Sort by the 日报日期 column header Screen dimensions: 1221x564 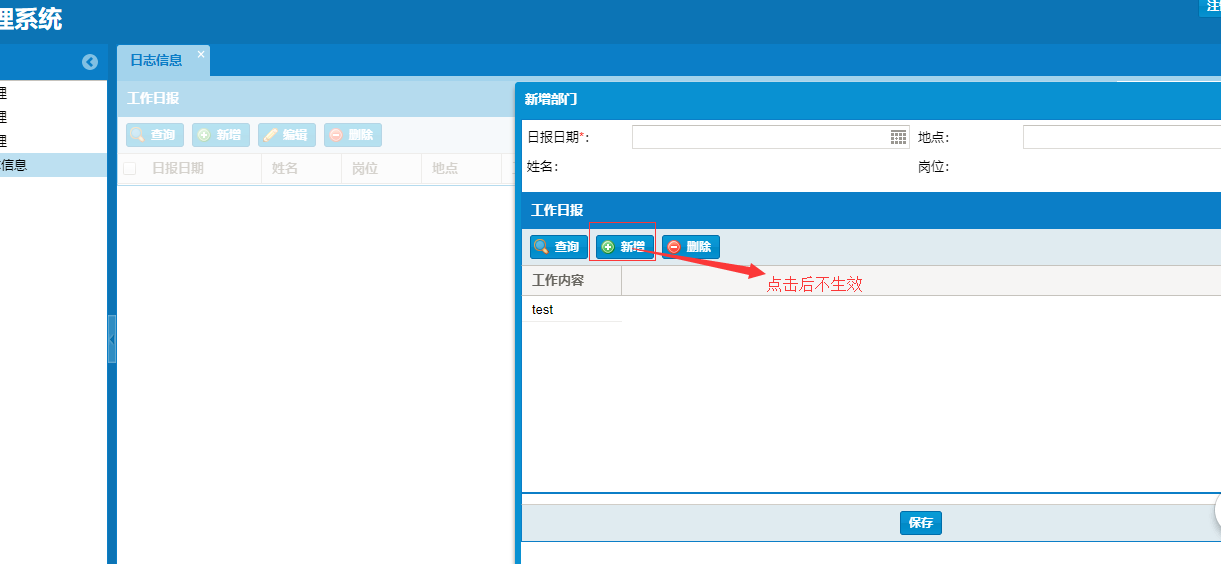pos(178,169)
